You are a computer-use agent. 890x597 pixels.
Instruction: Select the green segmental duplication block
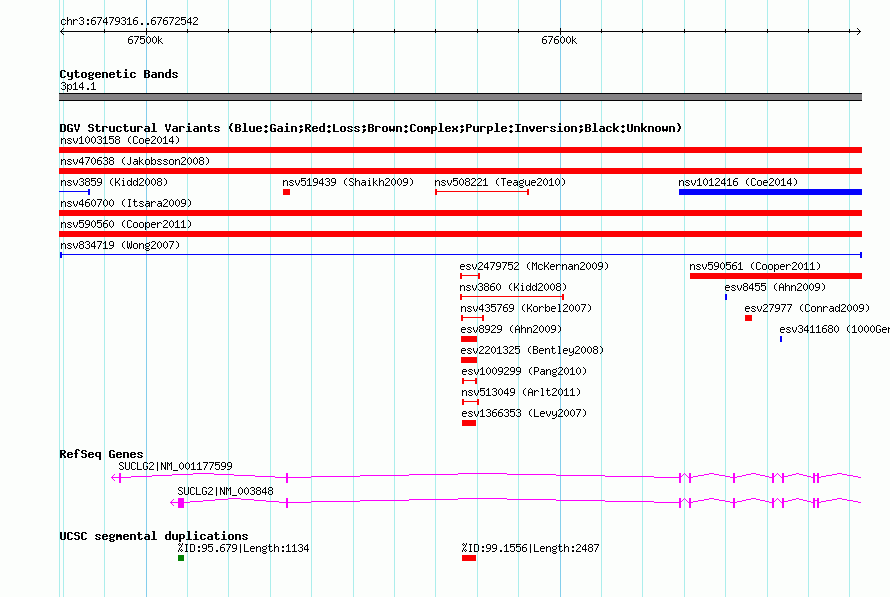(x=181, y=558)
